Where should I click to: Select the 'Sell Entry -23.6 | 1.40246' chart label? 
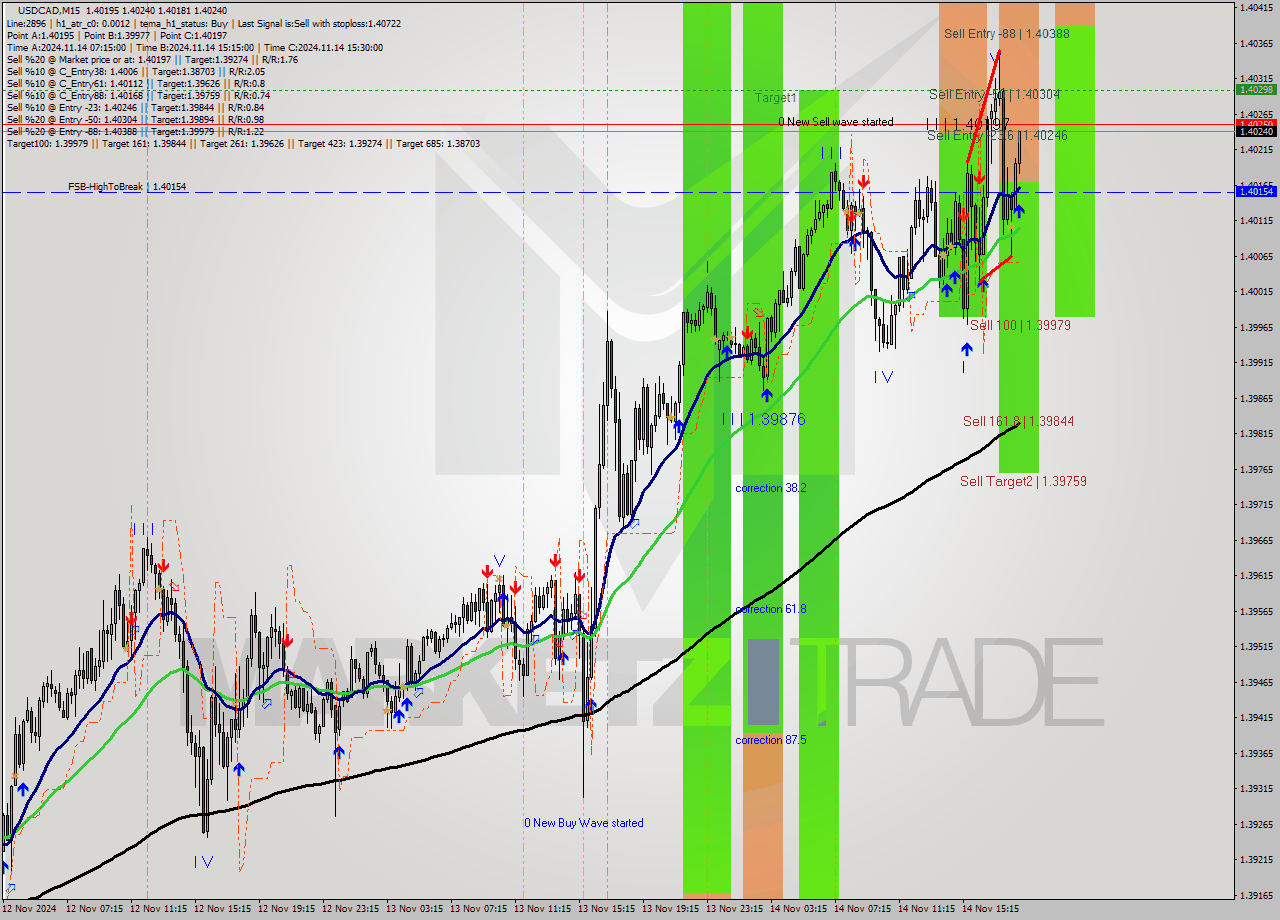point(997,135)
